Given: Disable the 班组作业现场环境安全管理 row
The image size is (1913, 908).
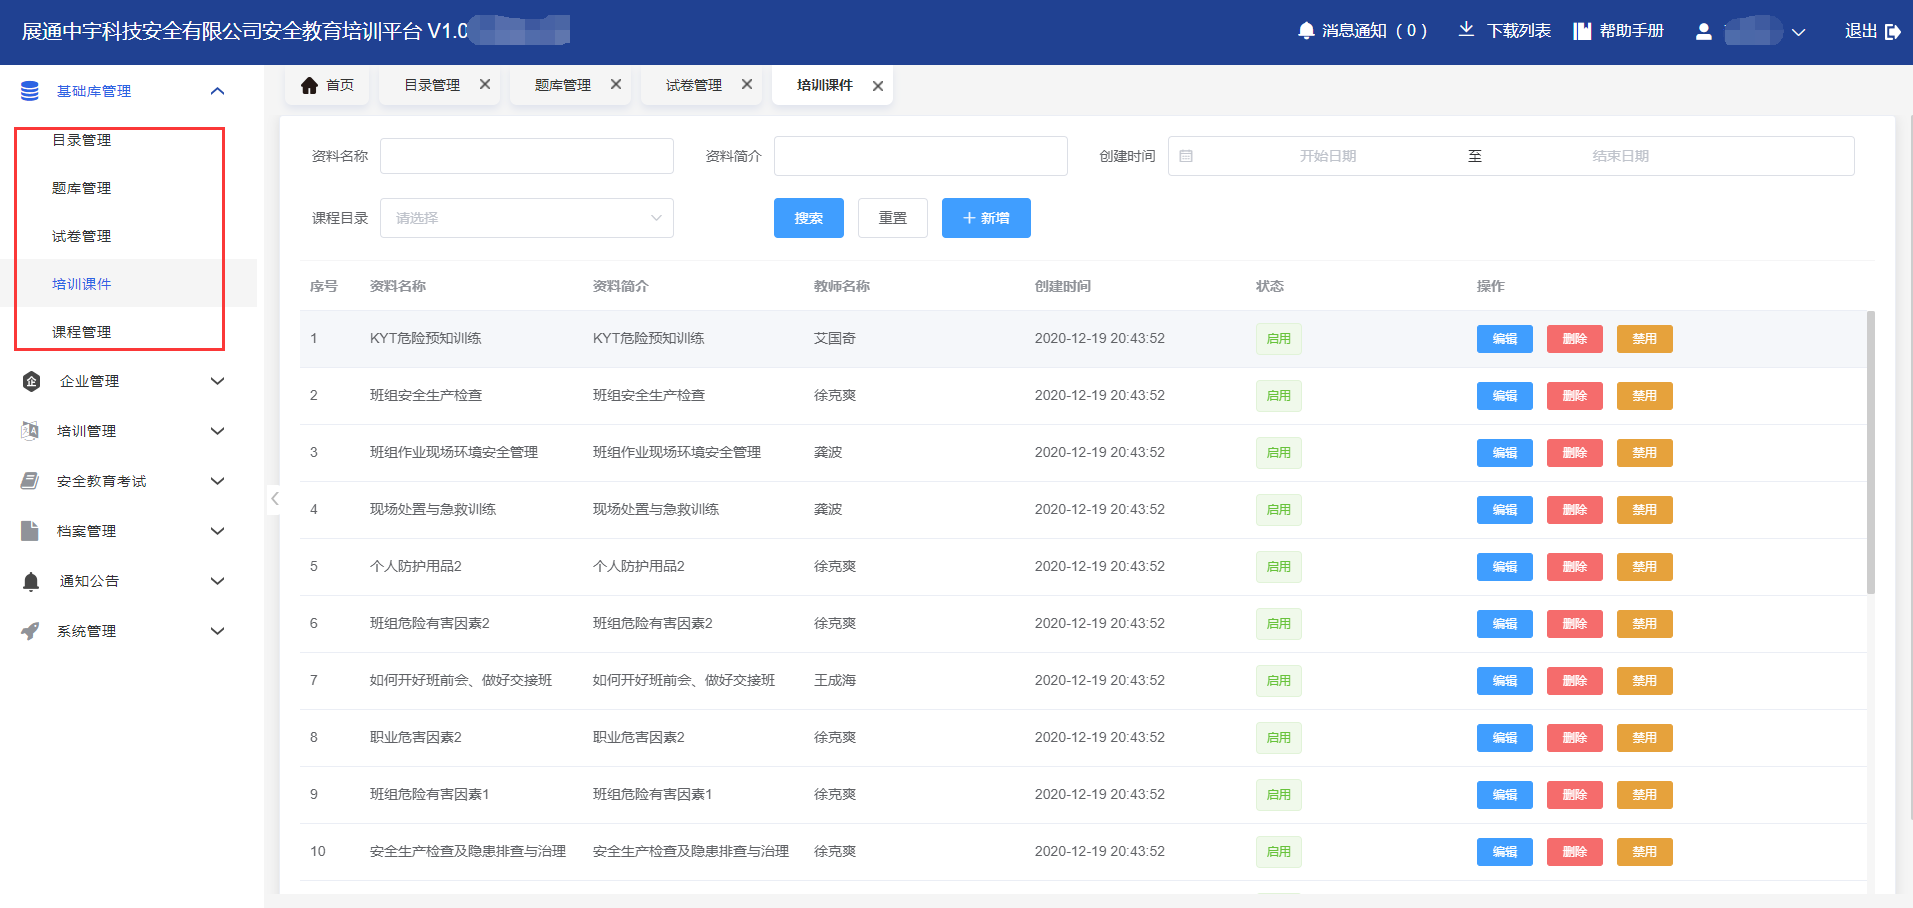Looking at the screenshot, I should [x=1645, y=453].
